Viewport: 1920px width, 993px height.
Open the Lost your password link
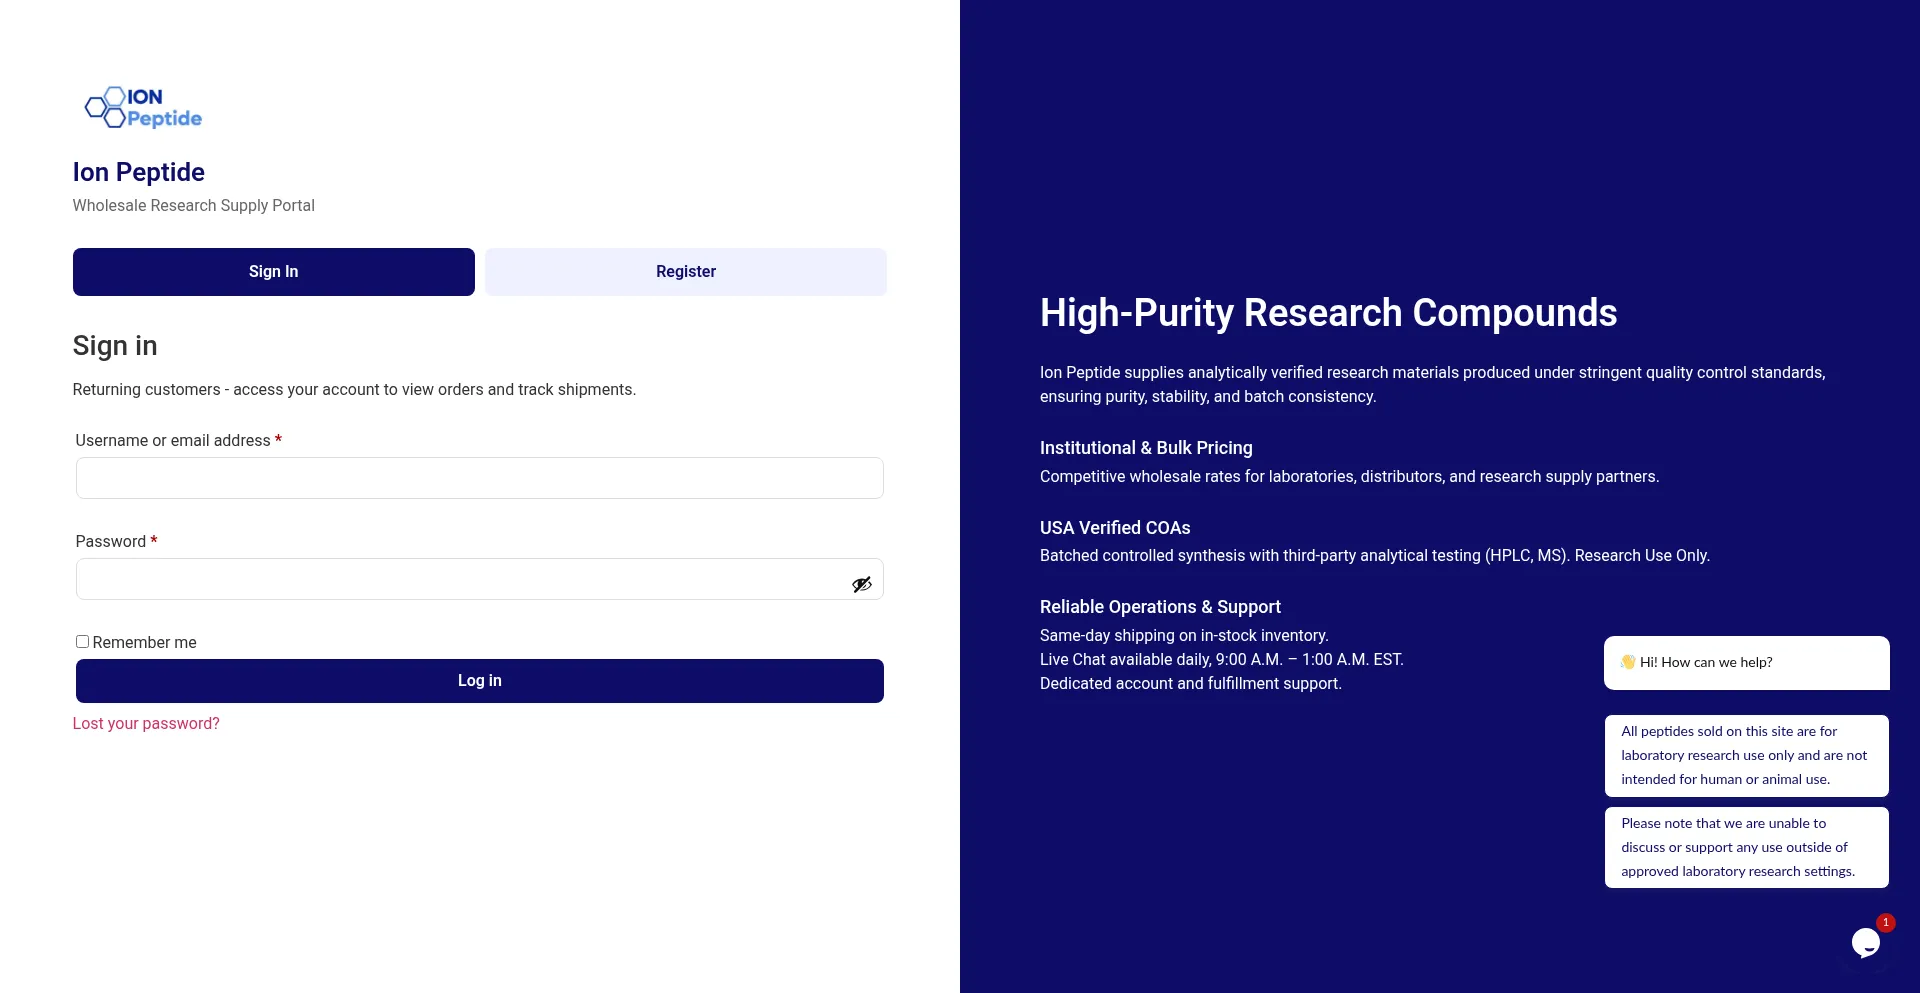point(146,724)
